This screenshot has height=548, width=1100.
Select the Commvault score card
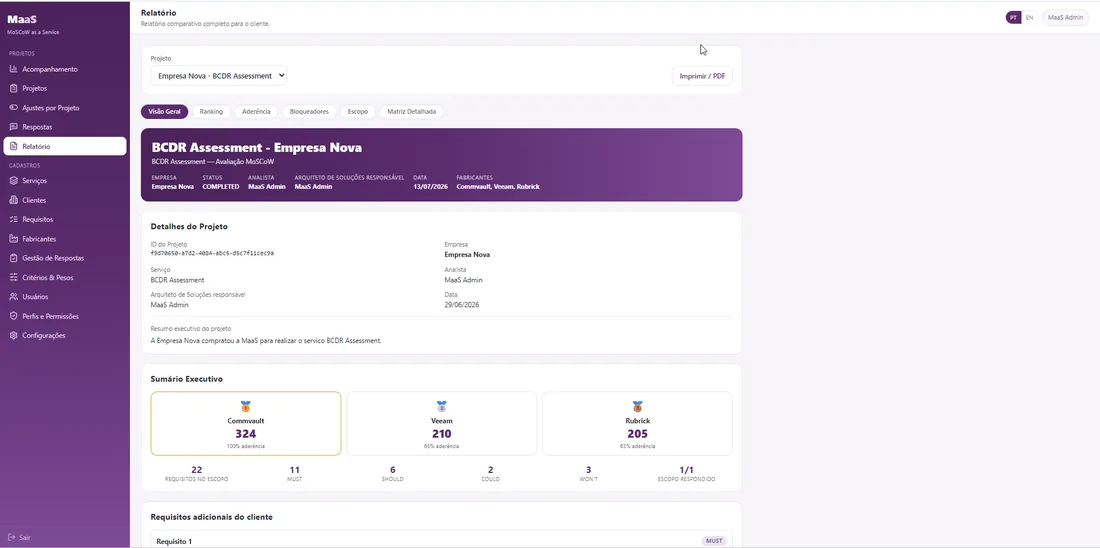(x=246, y=424)
